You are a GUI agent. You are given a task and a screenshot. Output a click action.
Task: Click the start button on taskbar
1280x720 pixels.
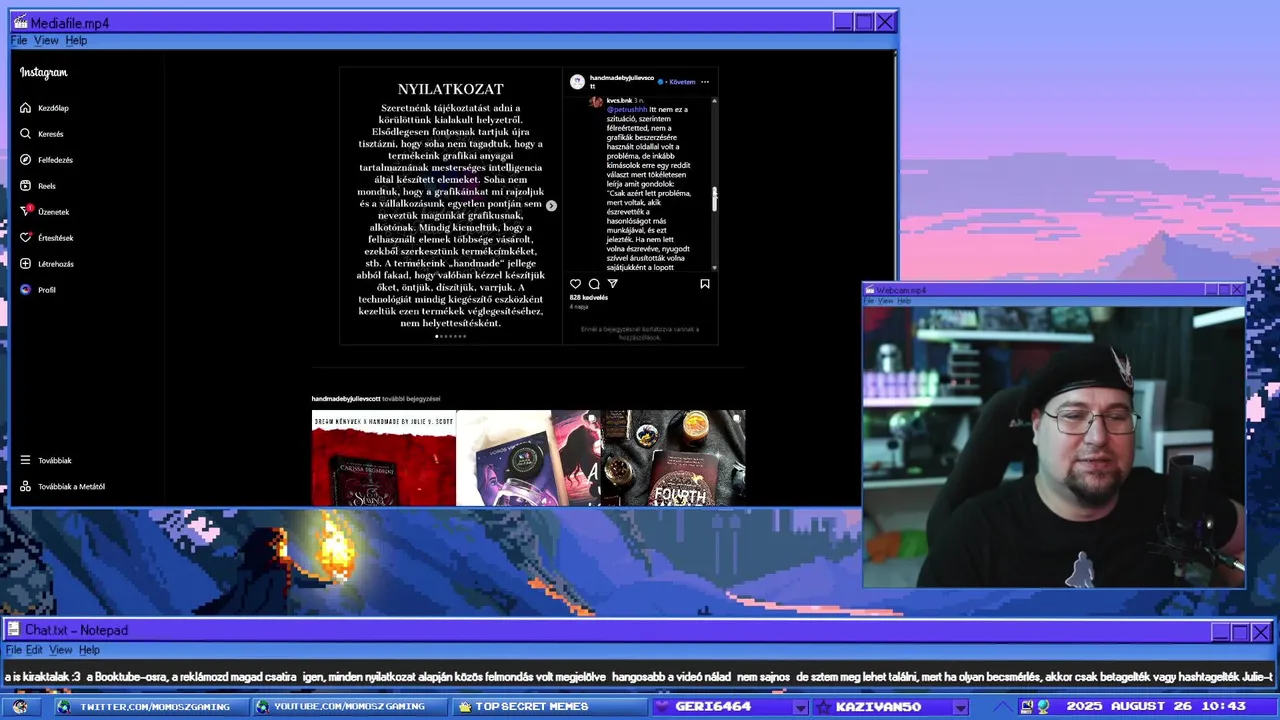(20, 706)
